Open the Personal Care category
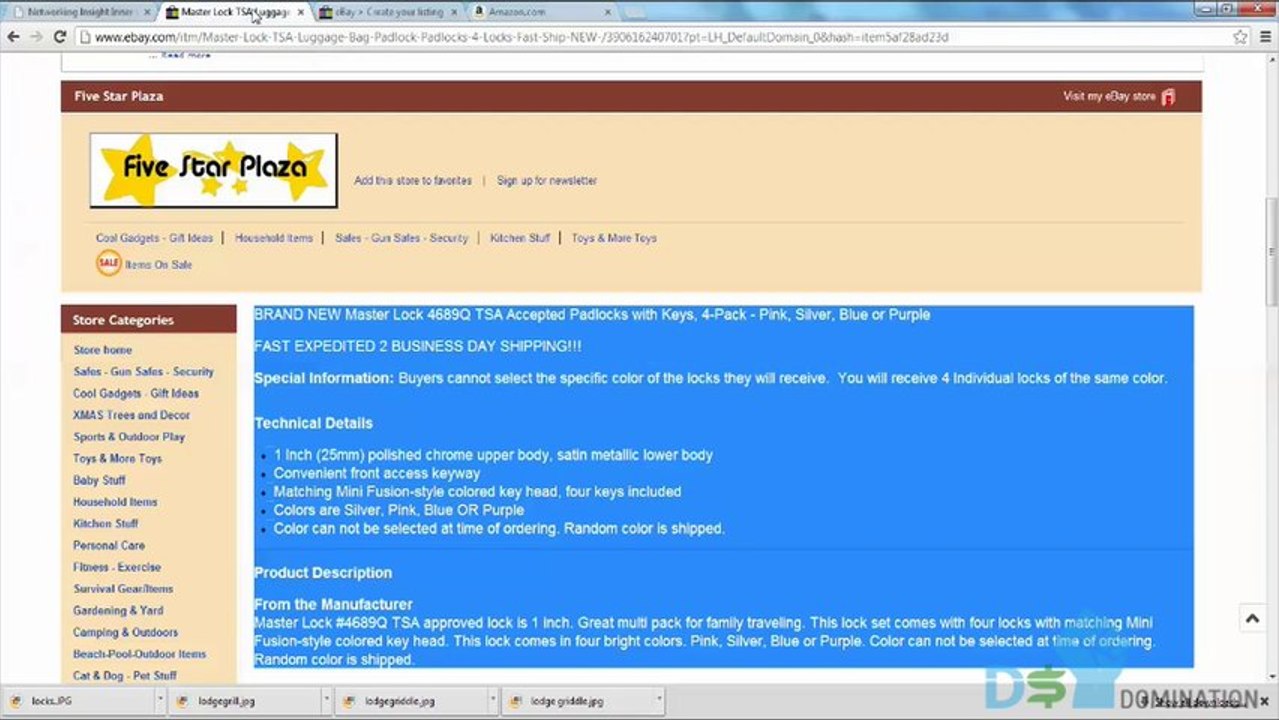Image resolution: width=1279 pixels, height=720 pixels. [109, 545]
